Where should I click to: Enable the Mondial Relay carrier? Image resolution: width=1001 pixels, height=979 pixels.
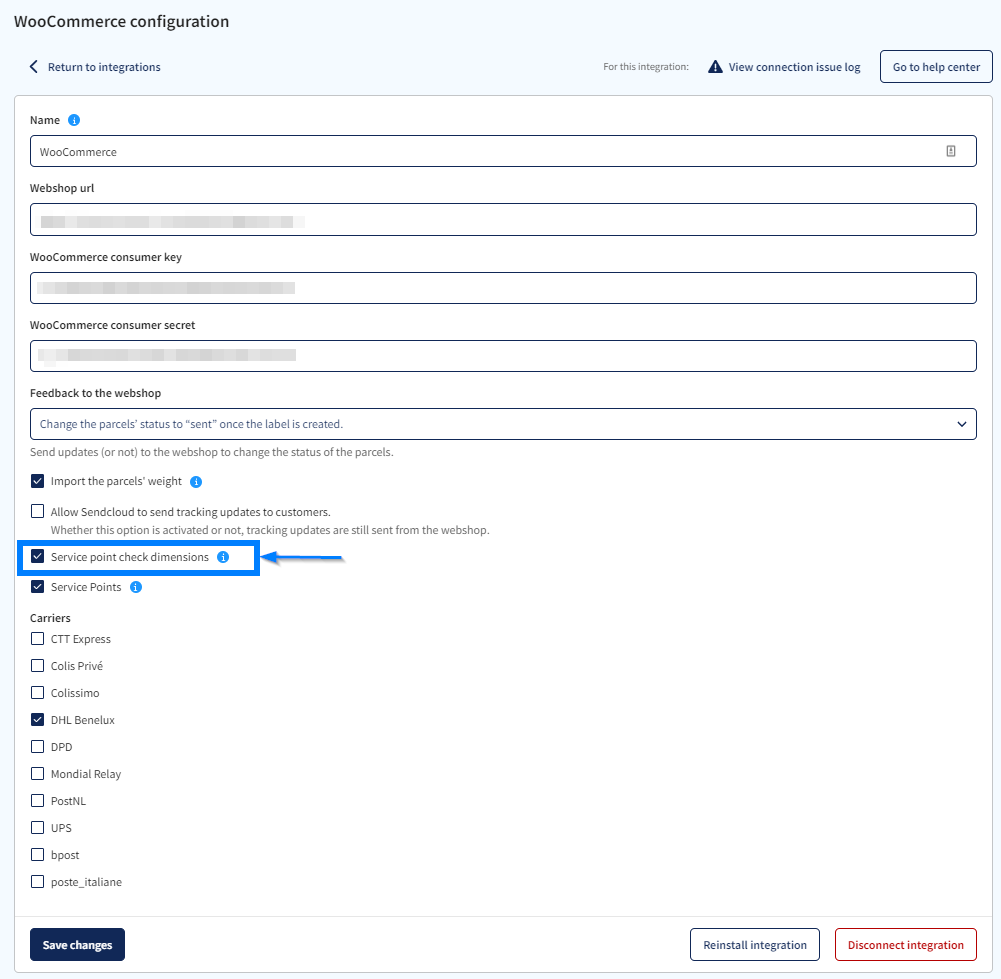[x=38, y=773]
